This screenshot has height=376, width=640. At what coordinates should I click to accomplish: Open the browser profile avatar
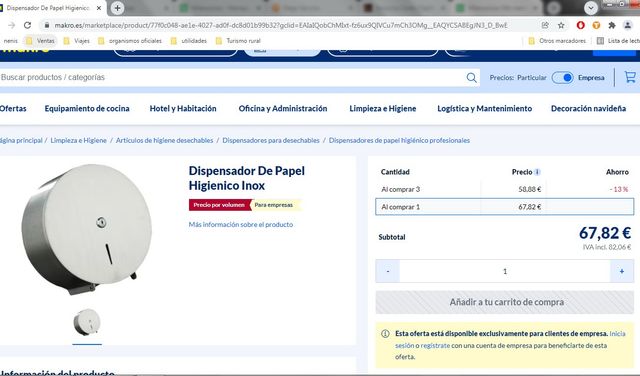click(628, 25)
